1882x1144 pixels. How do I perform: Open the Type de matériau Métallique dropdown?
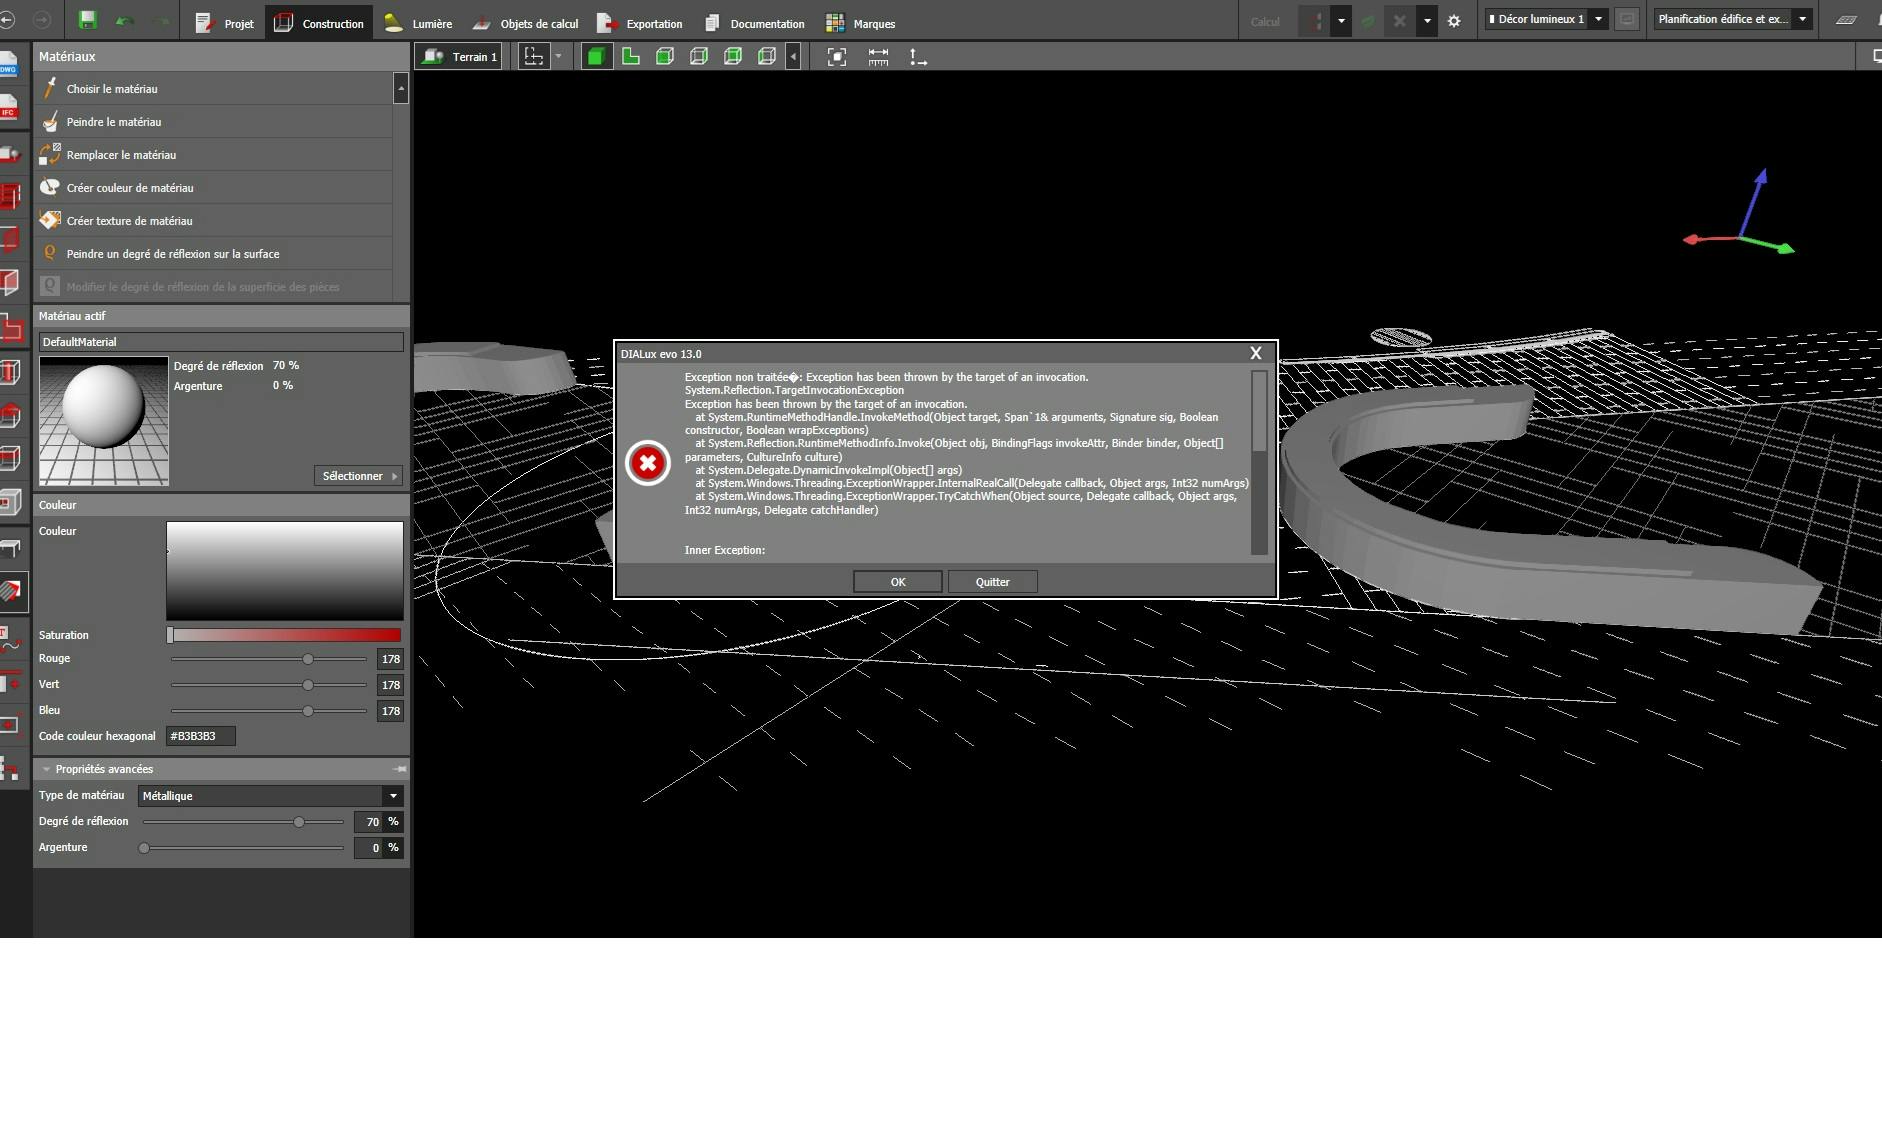(x=270, y=796)
